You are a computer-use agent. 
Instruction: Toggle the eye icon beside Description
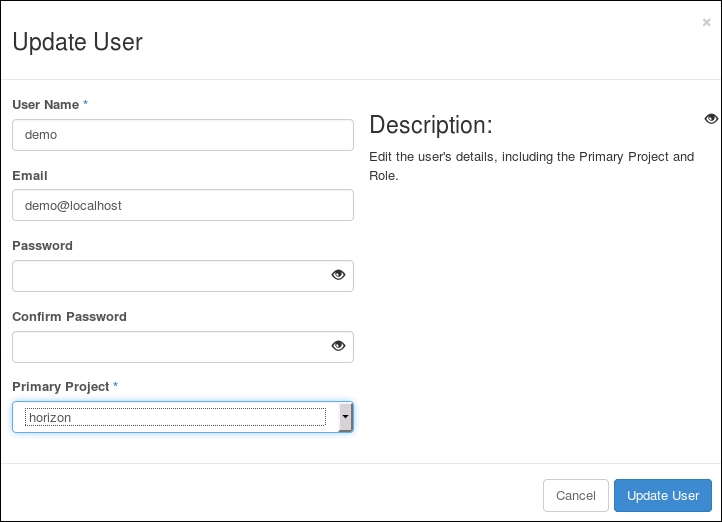(x=711, y=119)
